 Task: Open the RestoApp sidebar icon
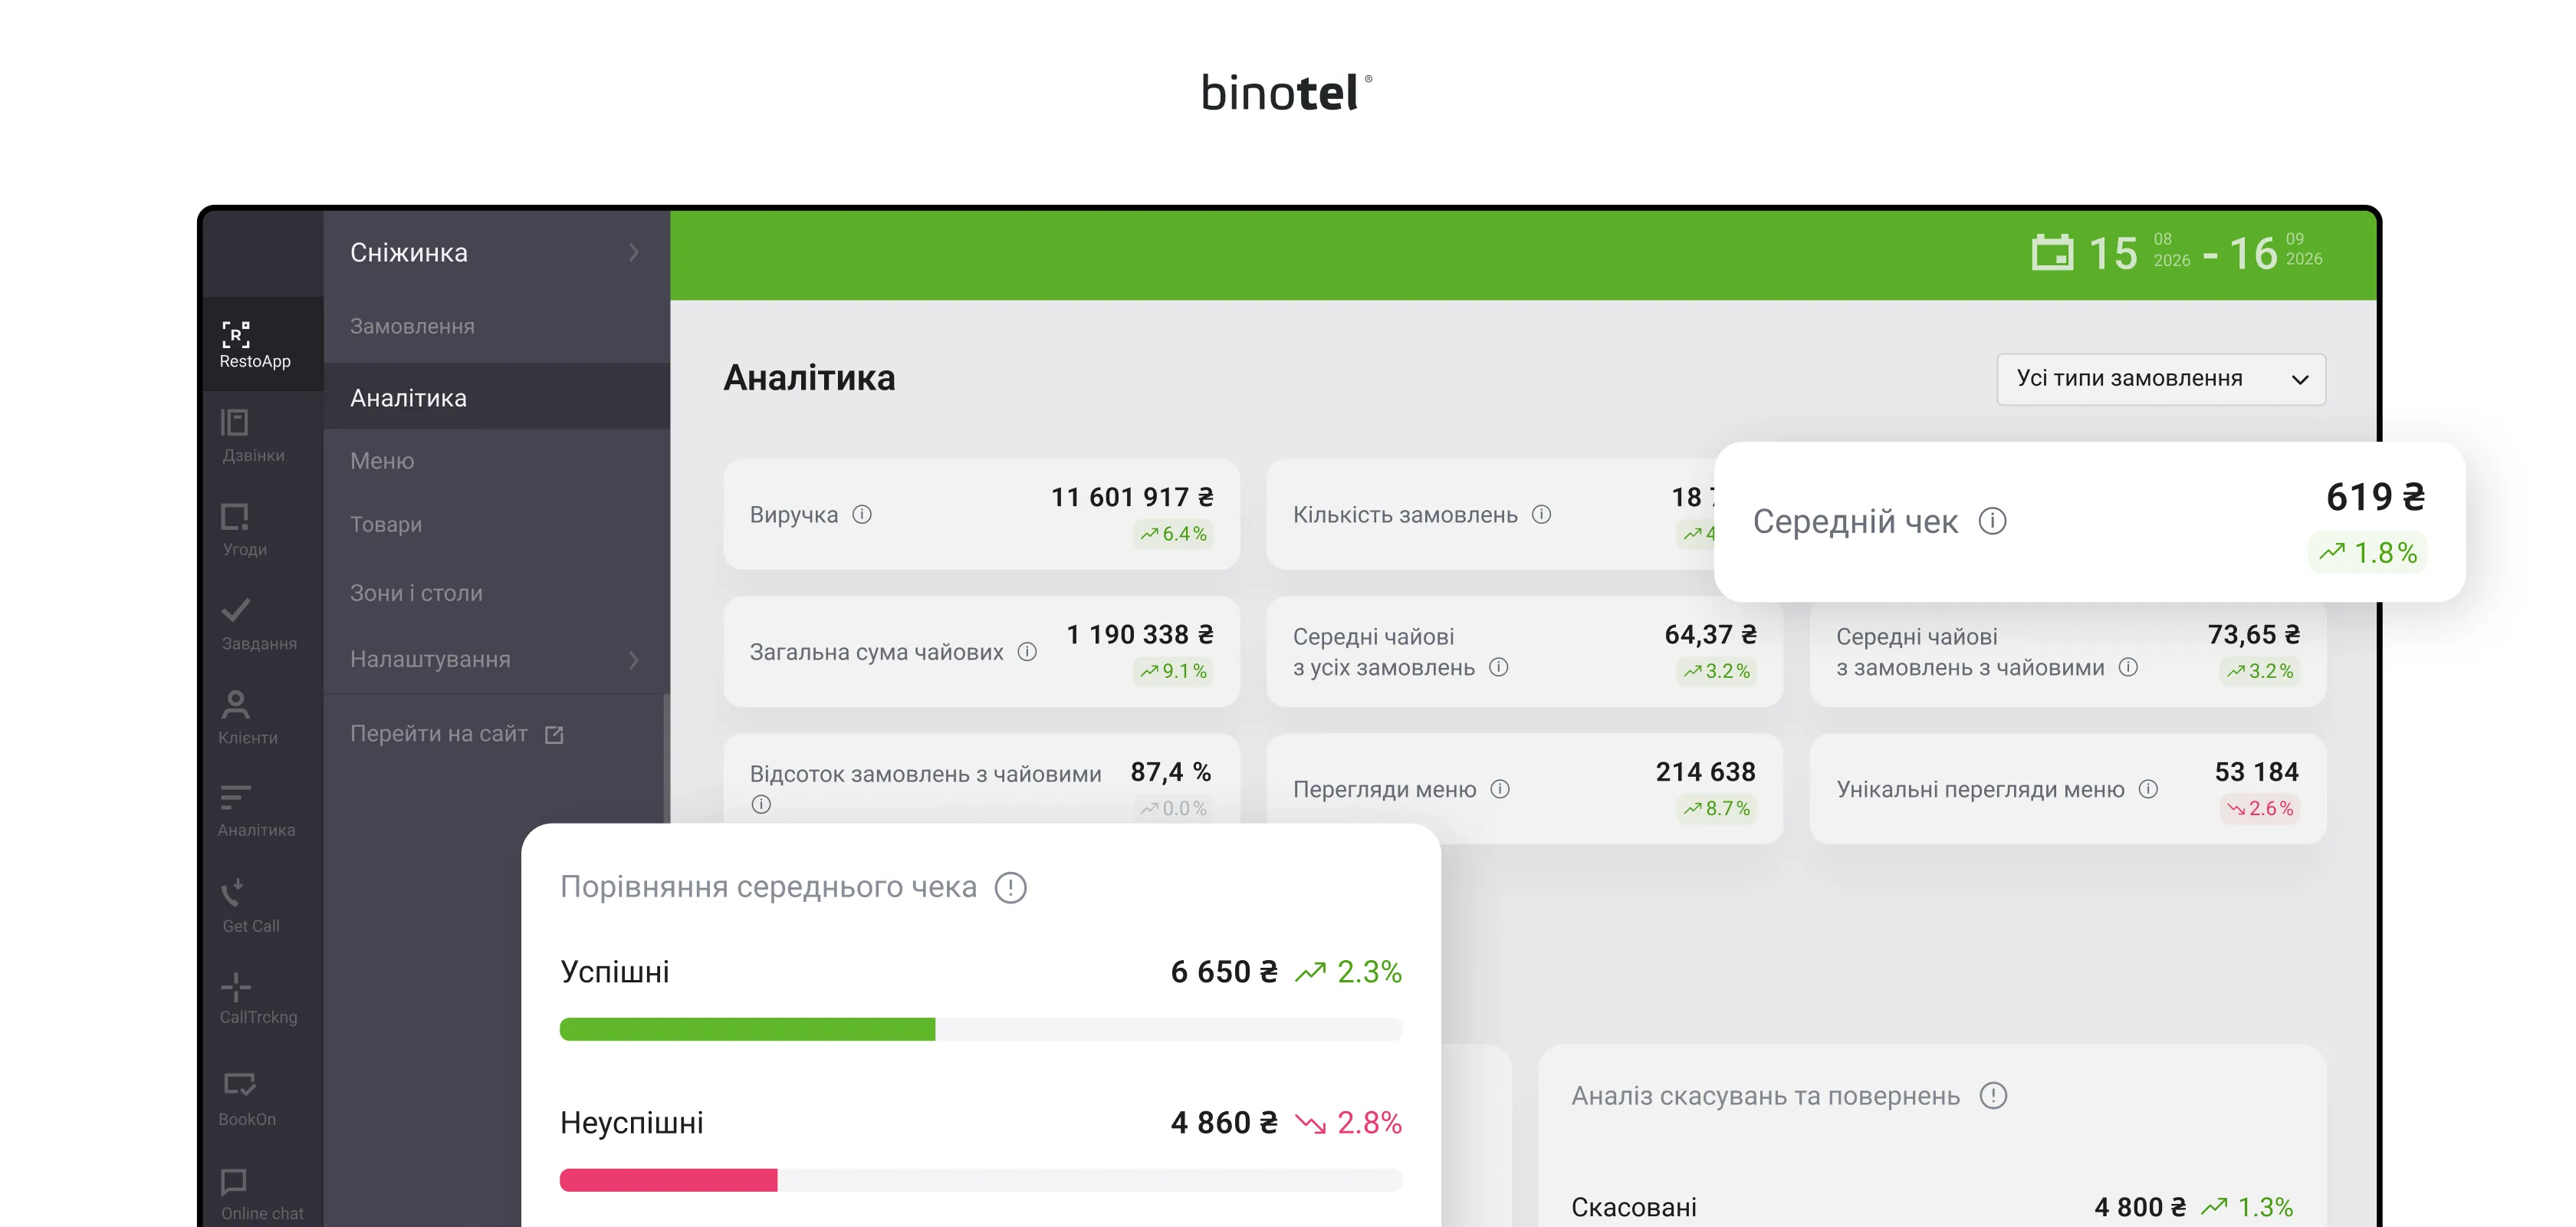(236, 334)
